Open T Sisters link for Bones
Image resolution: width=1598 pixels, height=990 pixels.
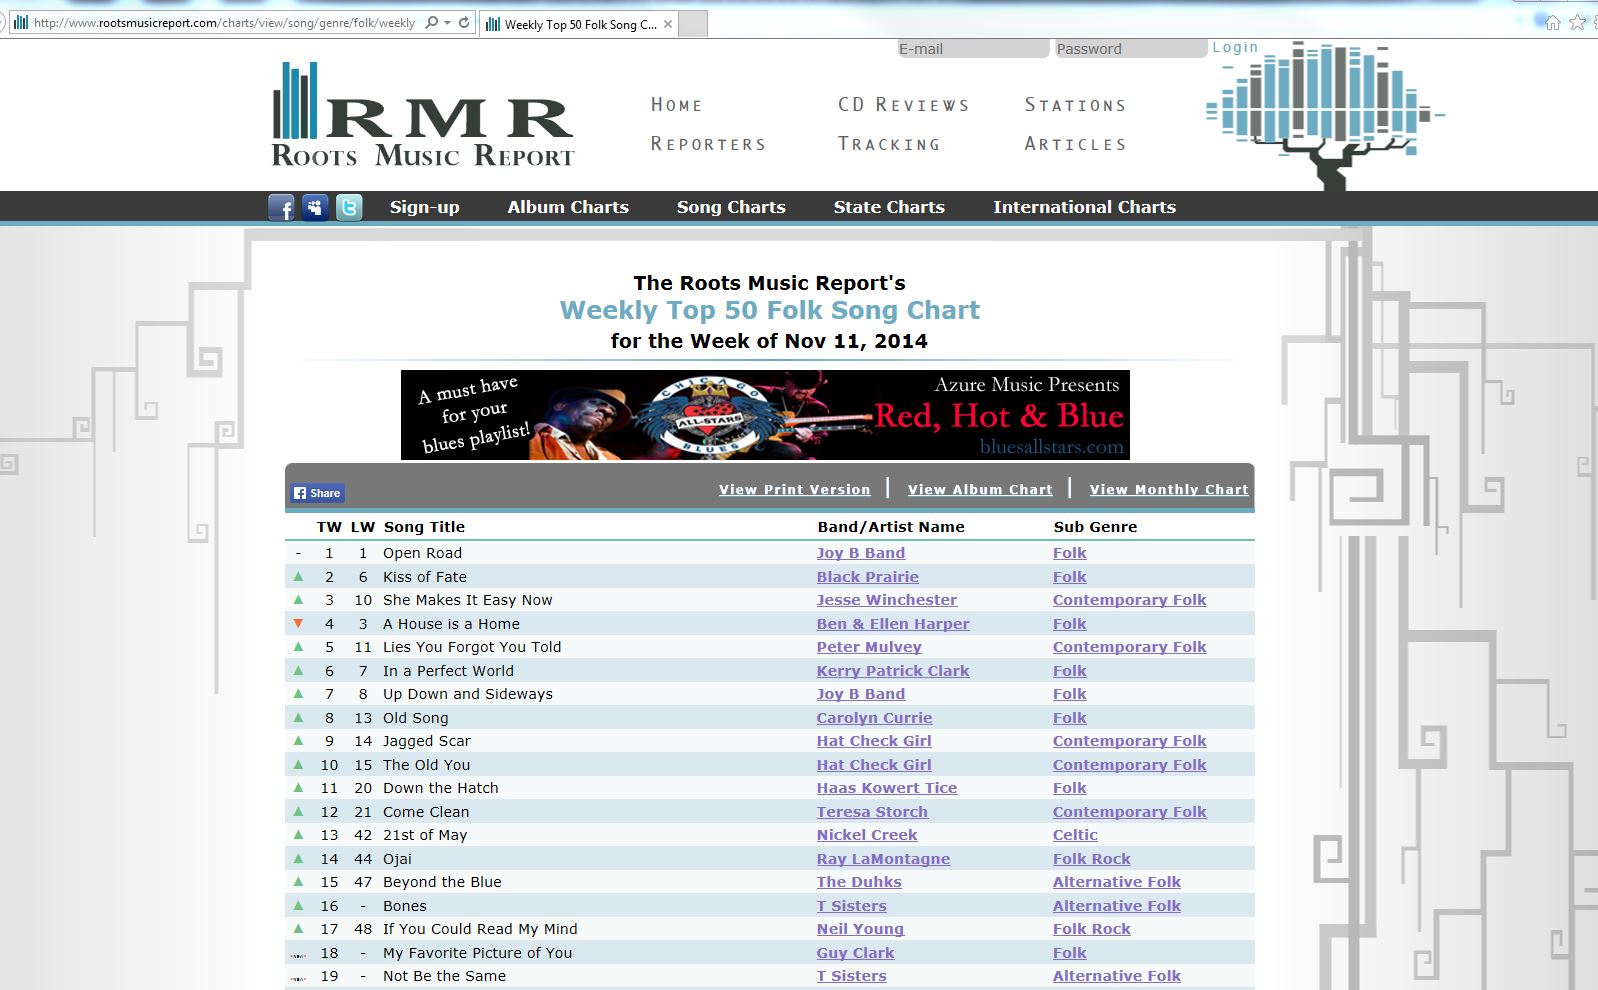852,906
